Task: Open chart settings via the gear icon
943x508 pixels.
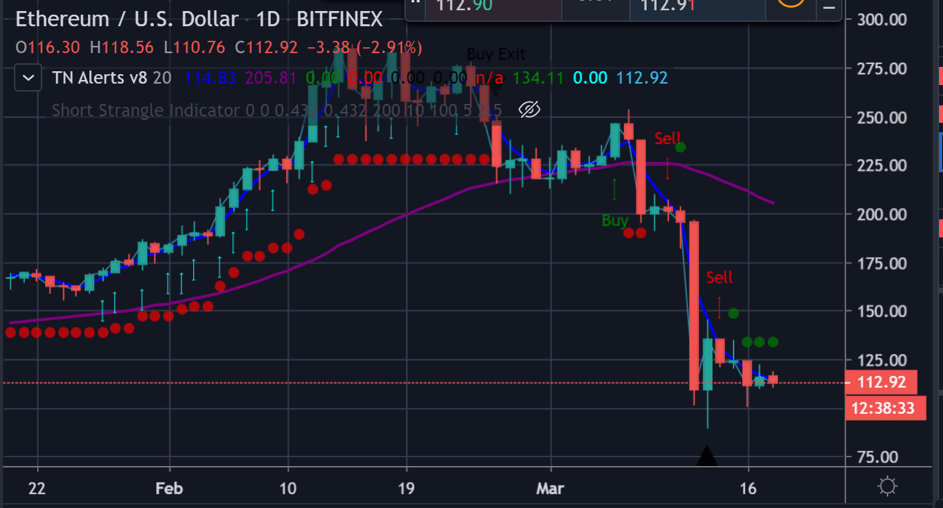Action: 886,487
